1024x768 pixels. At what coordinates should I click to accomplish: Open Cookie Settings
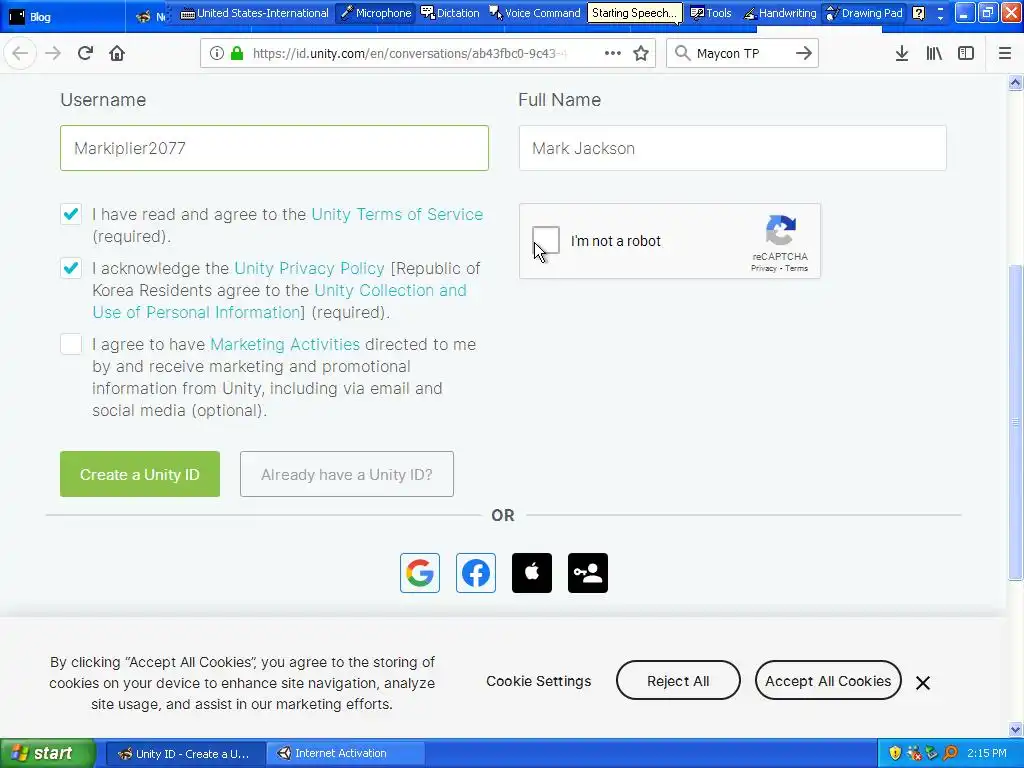539,681
